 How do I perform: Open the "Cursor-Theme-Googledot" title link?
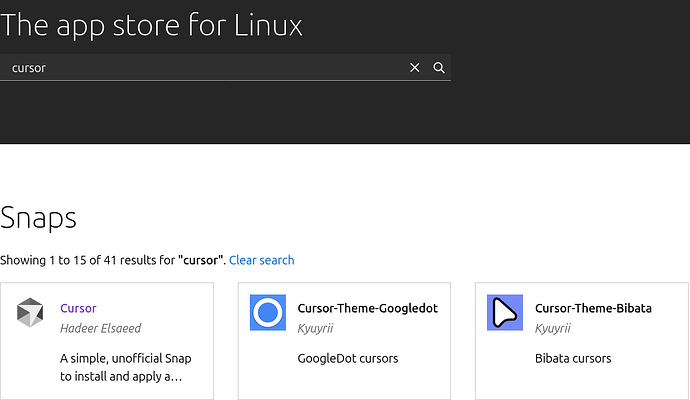(367, 308)
